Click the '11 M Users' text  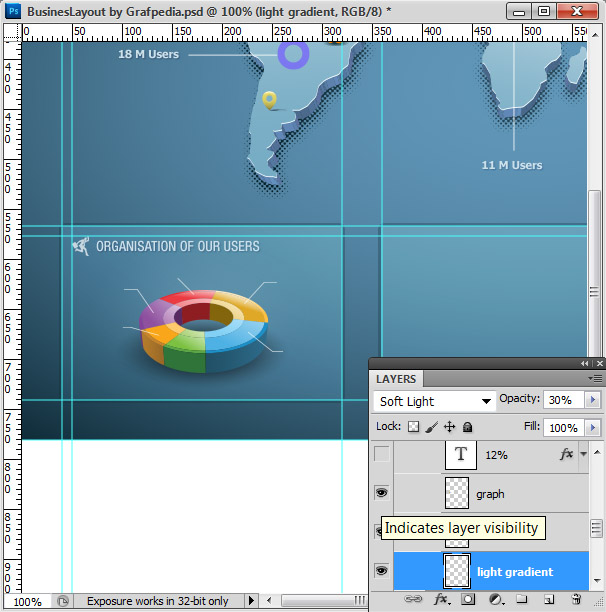point(512,165)
